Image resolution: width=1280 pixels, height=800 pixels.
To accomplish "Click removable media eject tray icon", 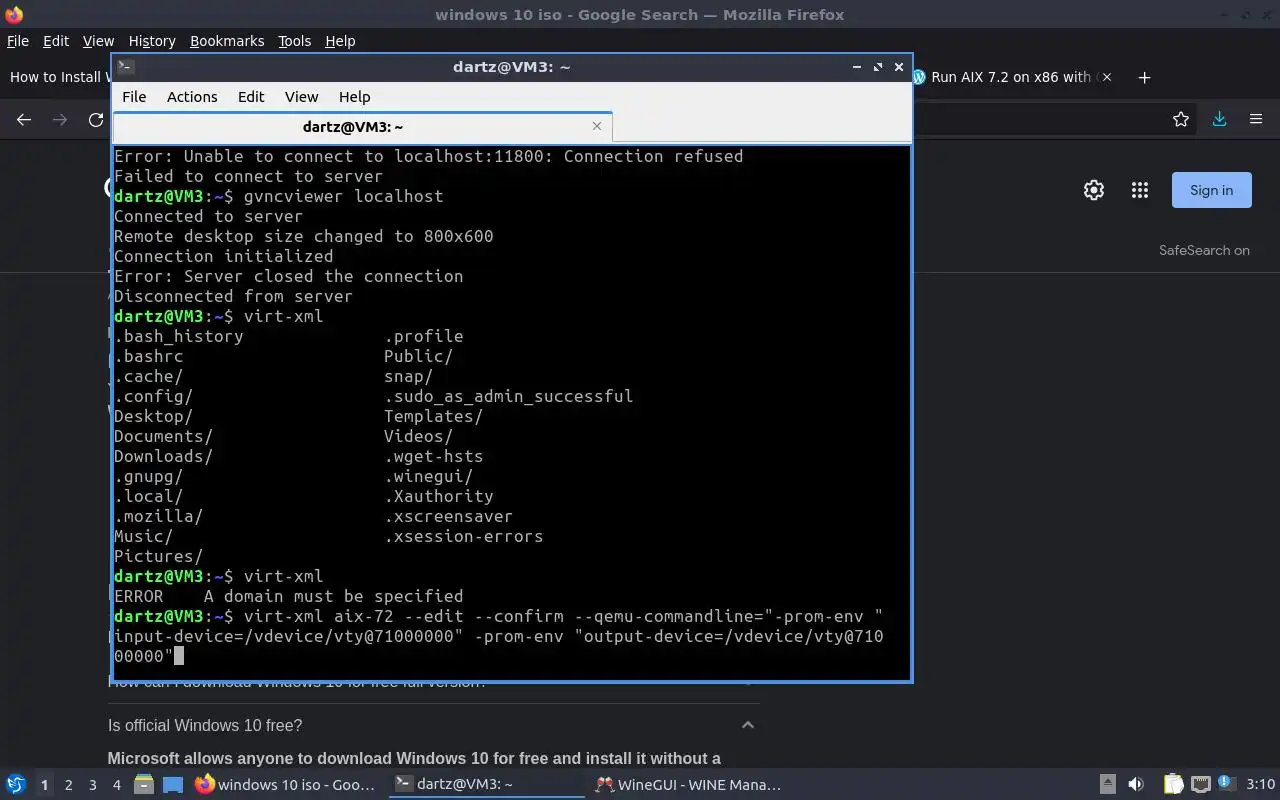I will coord(1107,785).
